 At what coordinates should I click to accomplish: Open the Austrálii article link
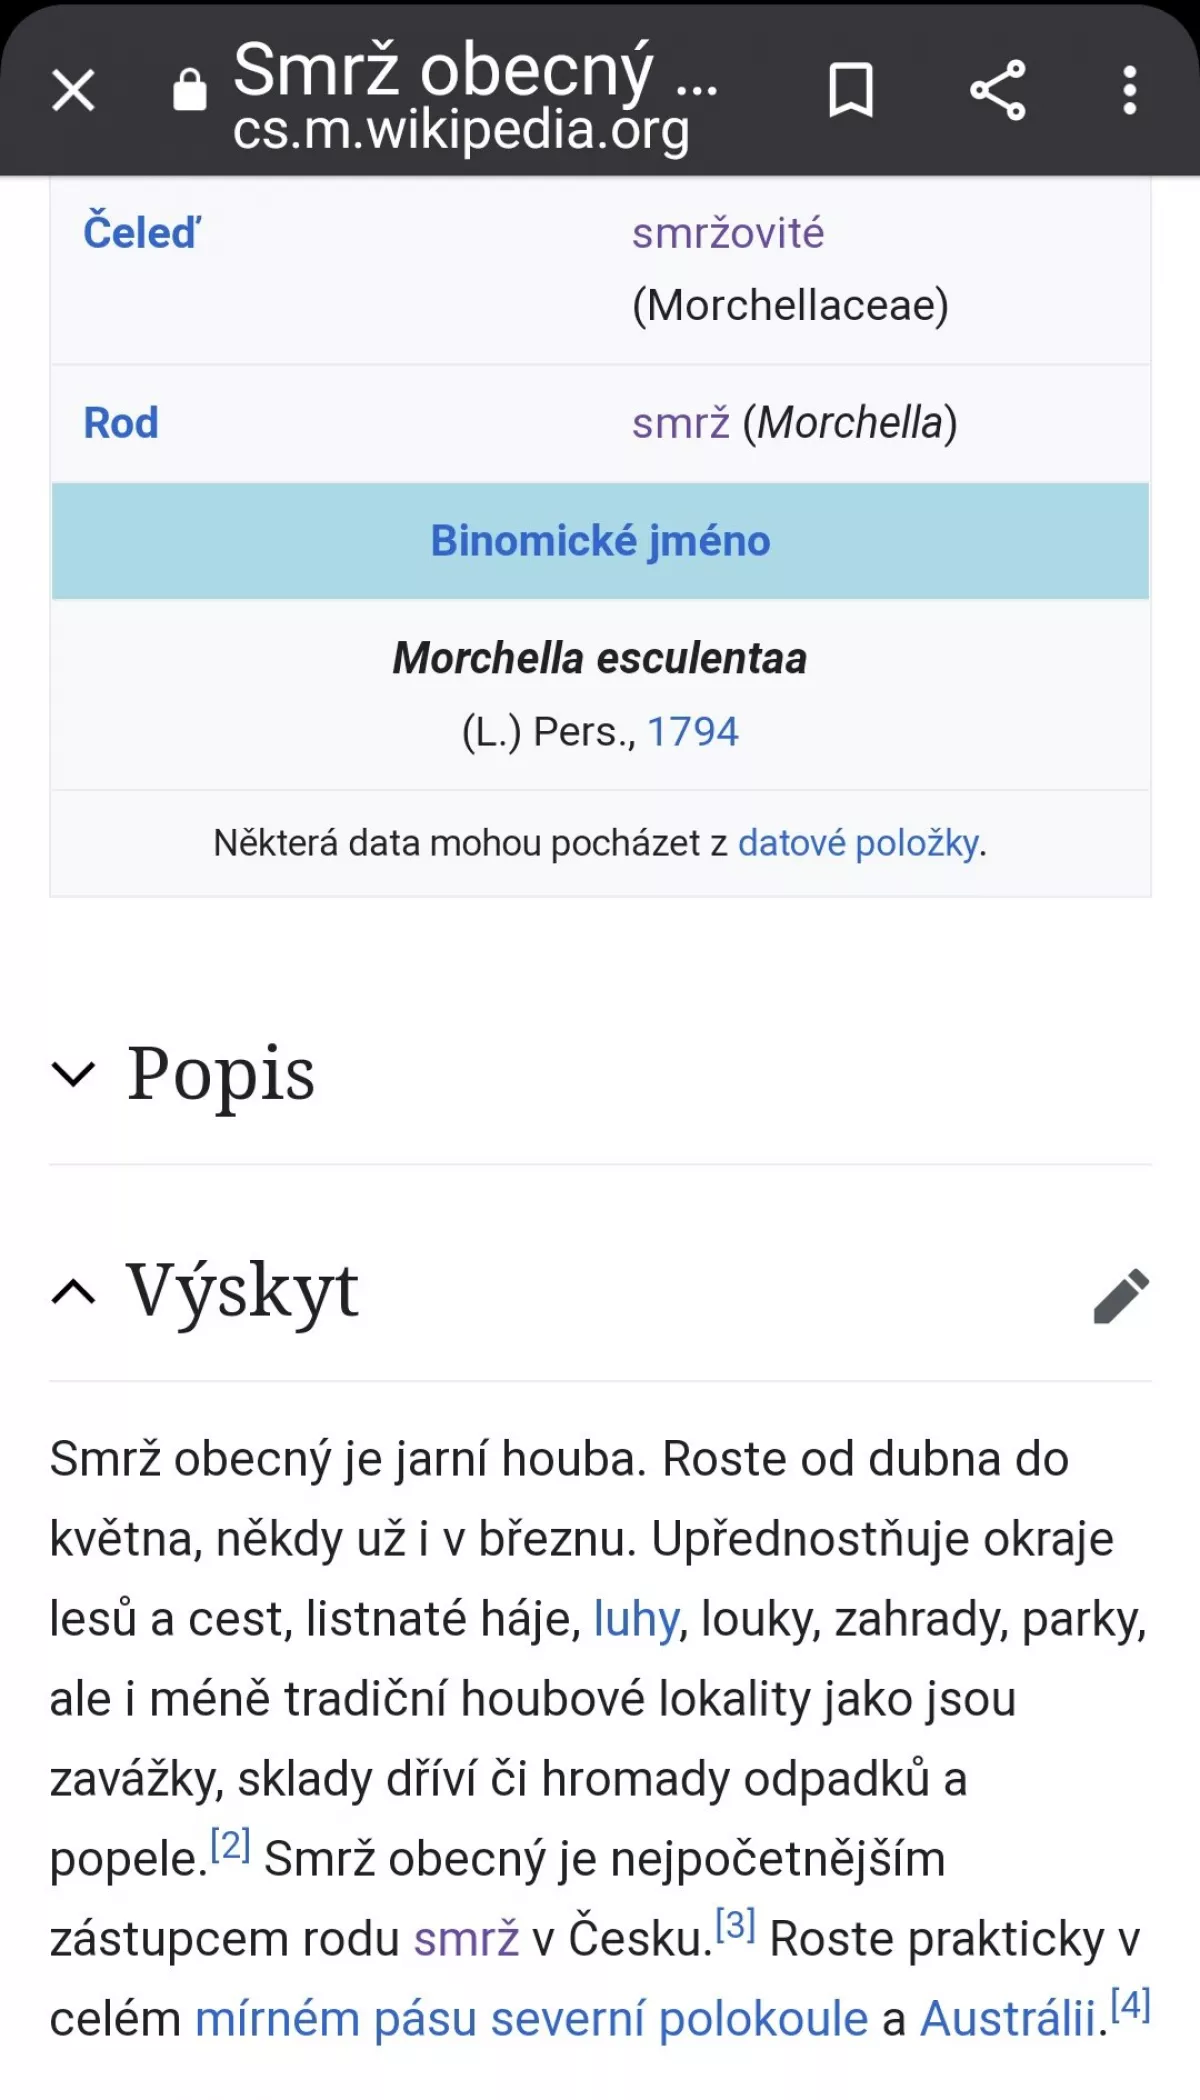point(1009,2019)
